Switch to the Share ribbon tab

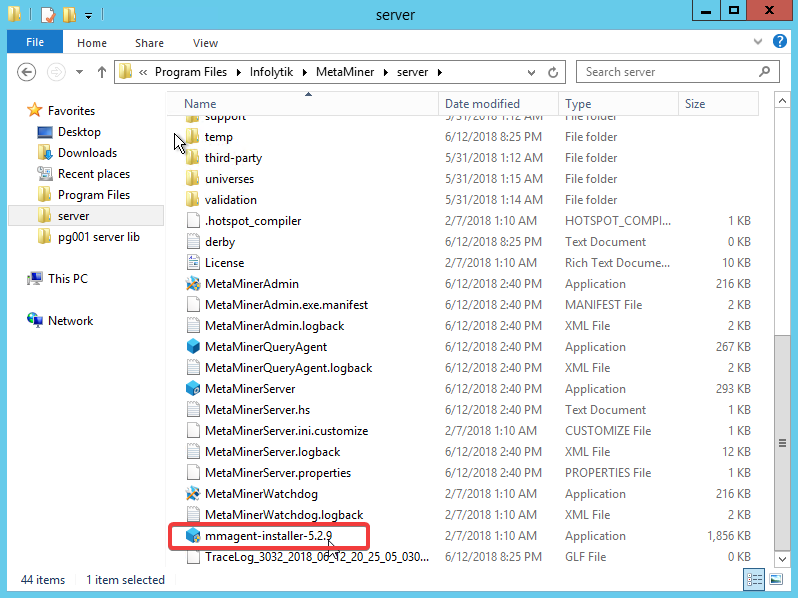pos(150,43)
